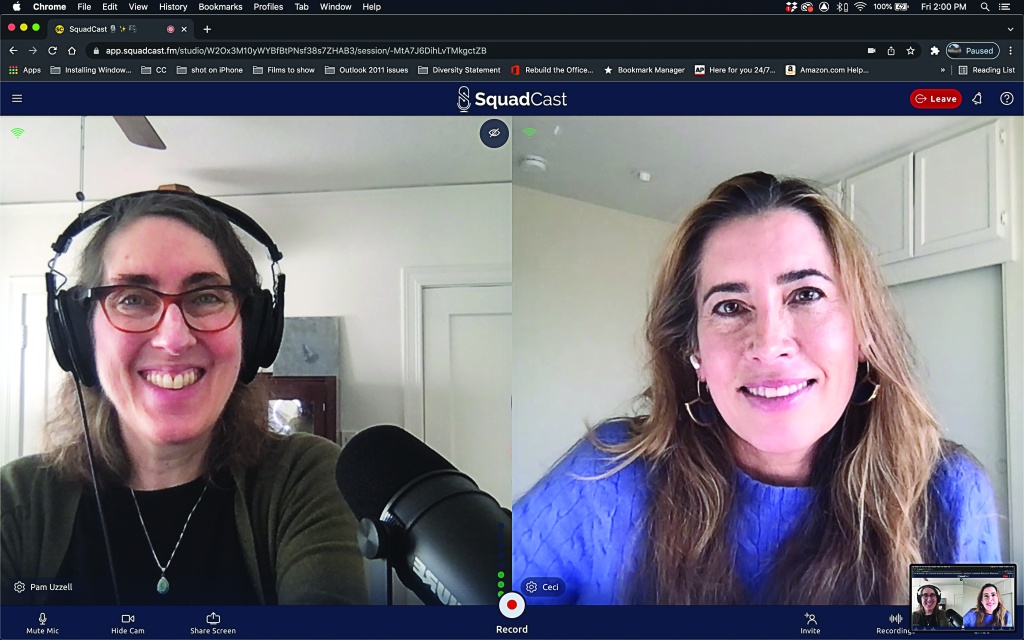Toggle the Mute Mic control

[x=42, y=619]
